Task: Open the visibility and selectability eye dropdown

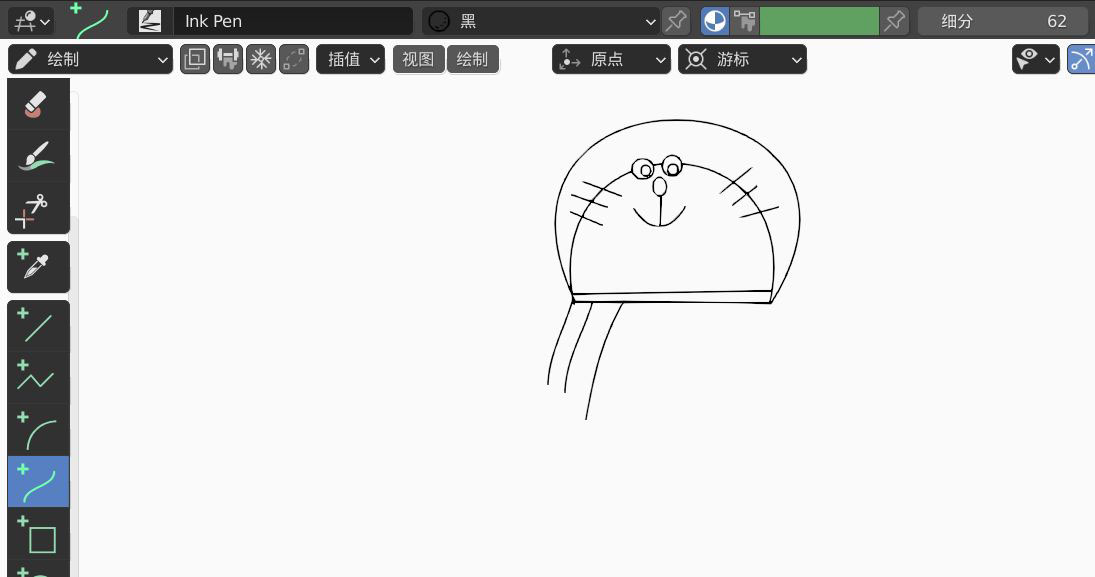Action: point(1035,59)
